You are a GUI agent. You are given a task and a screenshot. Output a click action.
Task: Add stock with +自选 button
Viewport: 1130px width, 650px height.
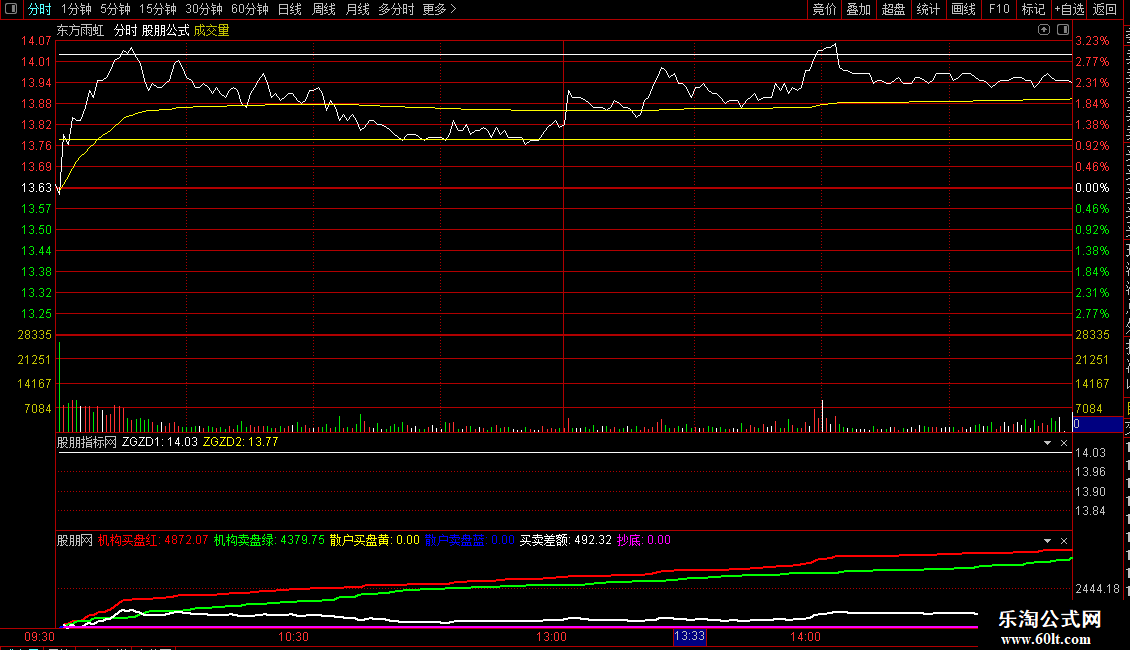(1069, 9)
